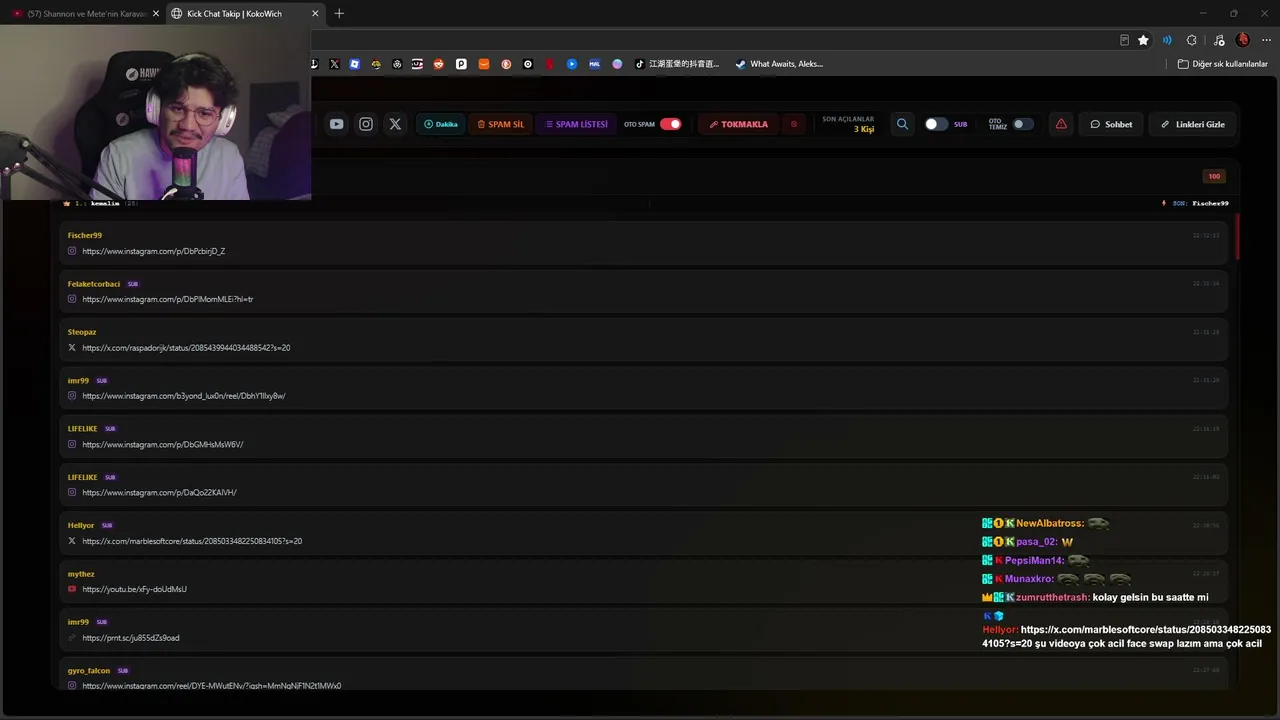1280x720 pixels.
Task: Open the Reddit bookmark in the bookmarks bar
Action: (438, 64)
